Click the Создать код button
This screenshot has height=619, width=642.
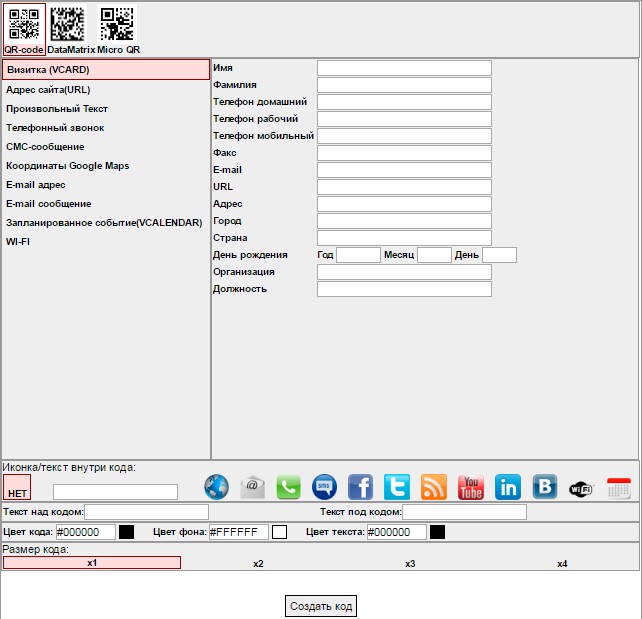[x=321, y=606]
